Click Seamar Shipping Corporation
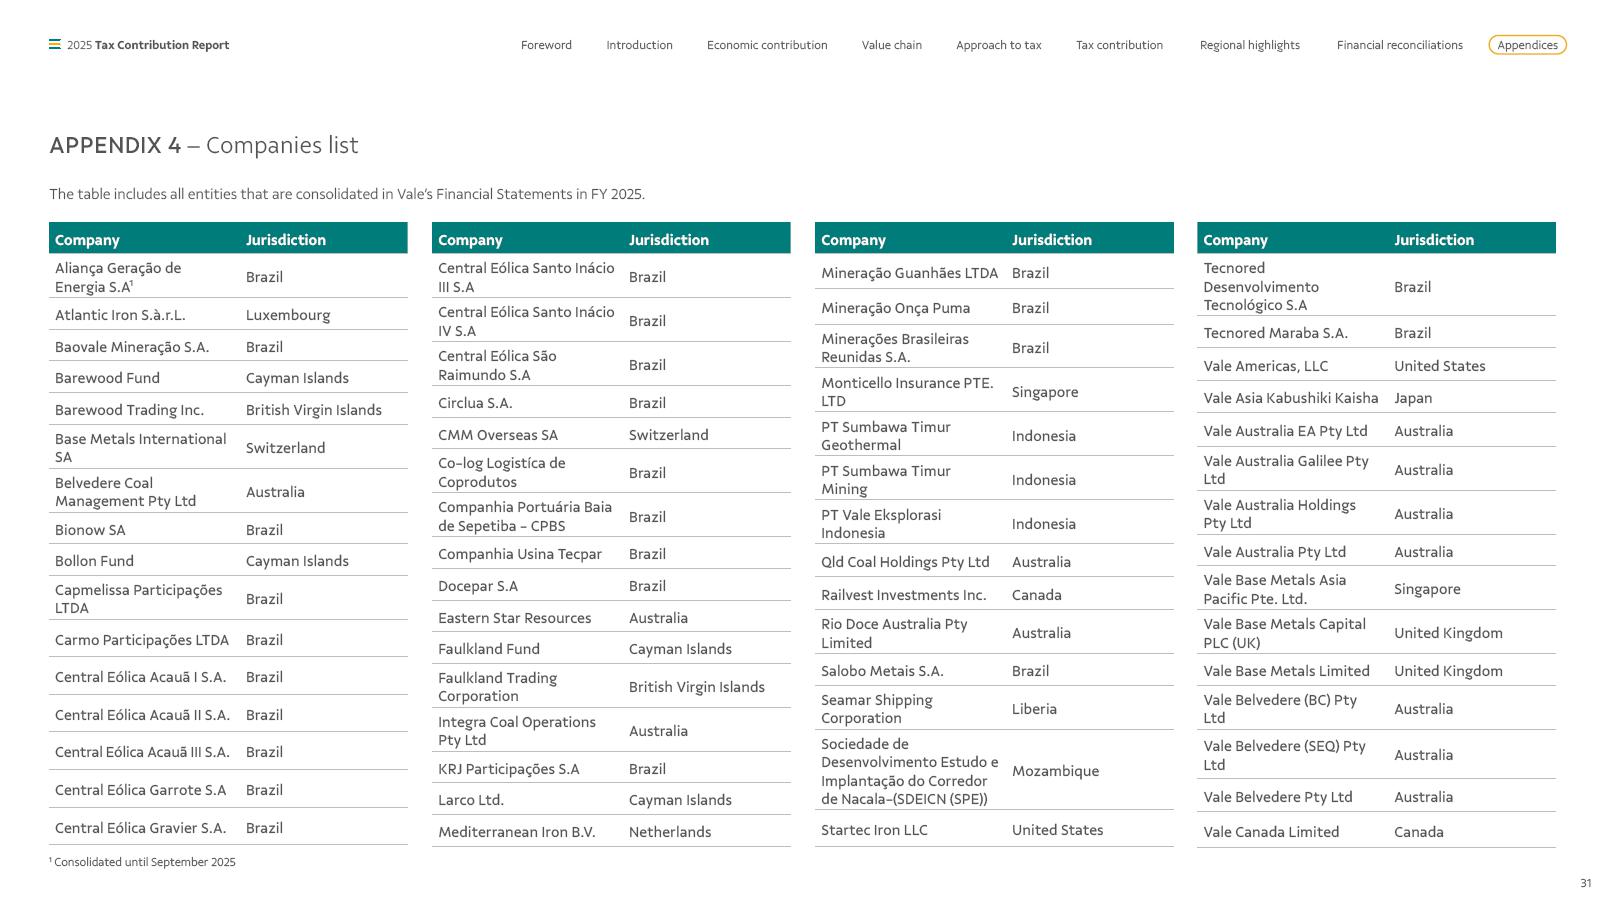 [x=877, y=709]
